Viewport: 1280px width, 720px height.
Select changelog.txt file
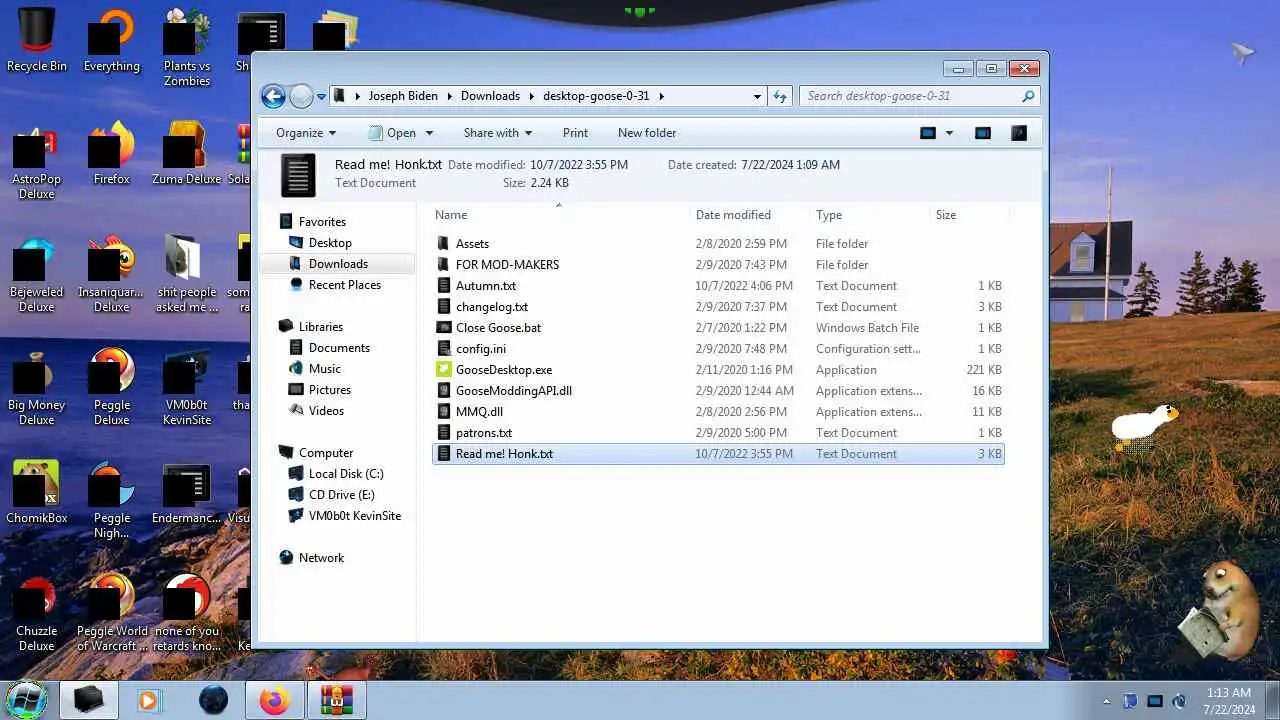491,307
